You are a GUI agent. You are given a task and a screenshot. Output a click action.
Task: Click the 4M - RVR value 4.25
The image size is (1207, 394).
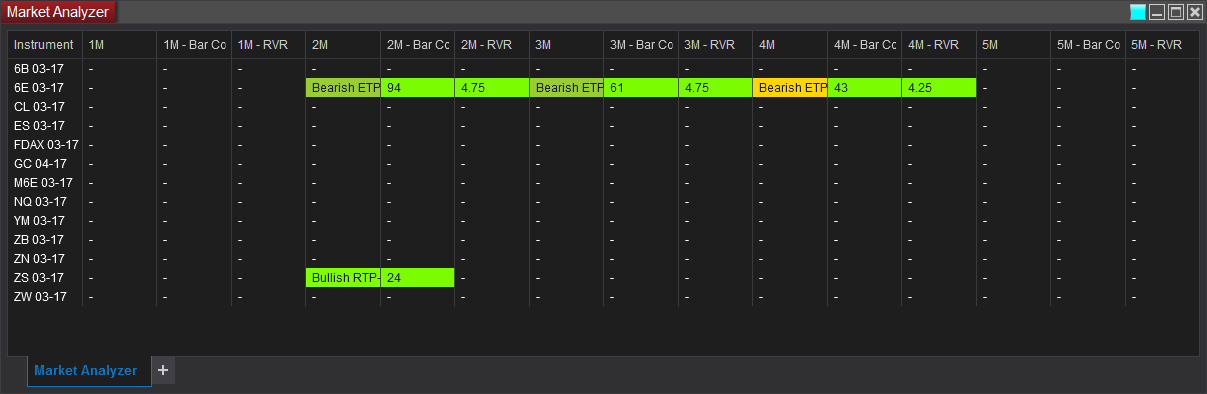pyautogui.click(x=939, y=87)
